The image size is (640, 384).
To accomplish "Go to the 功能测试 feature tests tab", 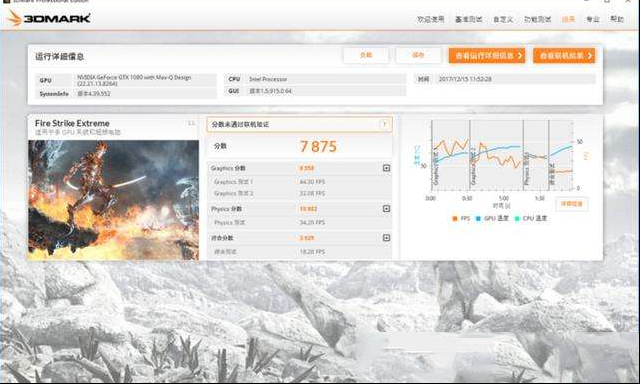I will 537,19.
